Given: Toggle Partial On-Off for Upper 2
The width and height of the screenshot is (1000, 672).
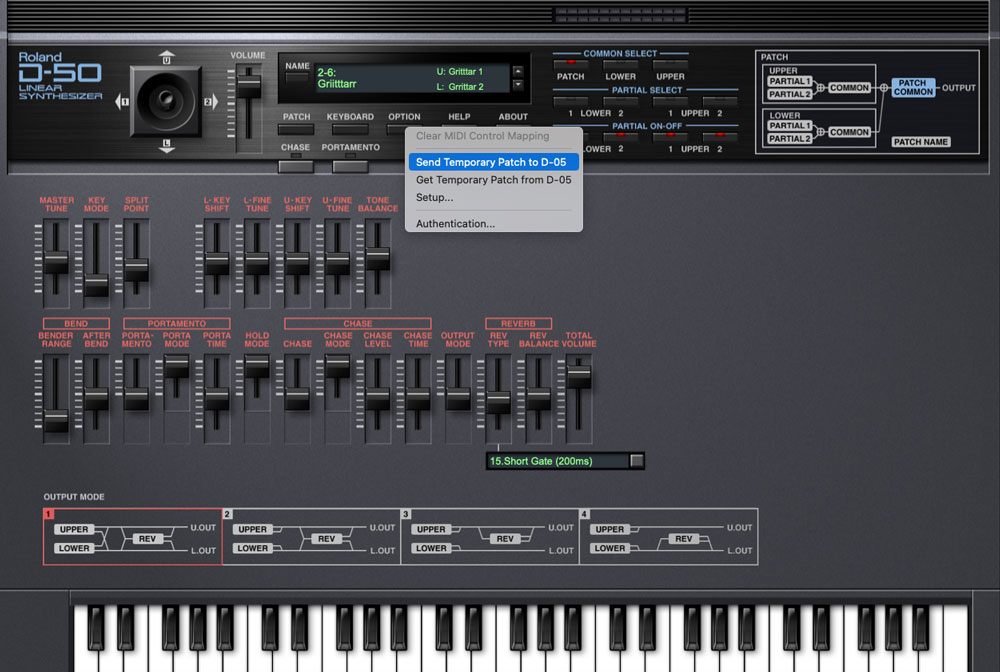Looking at the screenshot, I should 719,136.
